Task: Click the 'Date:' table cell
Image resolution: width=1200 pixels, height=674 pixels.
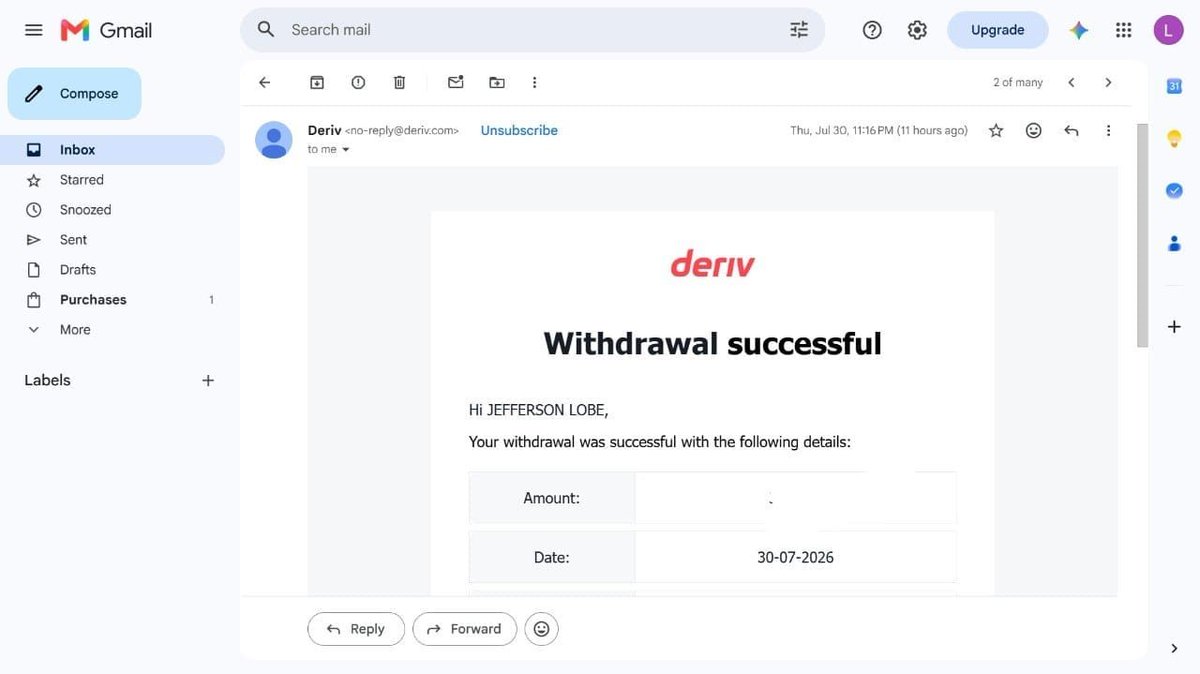Action: pyautogui.click(x=552, y=557)
